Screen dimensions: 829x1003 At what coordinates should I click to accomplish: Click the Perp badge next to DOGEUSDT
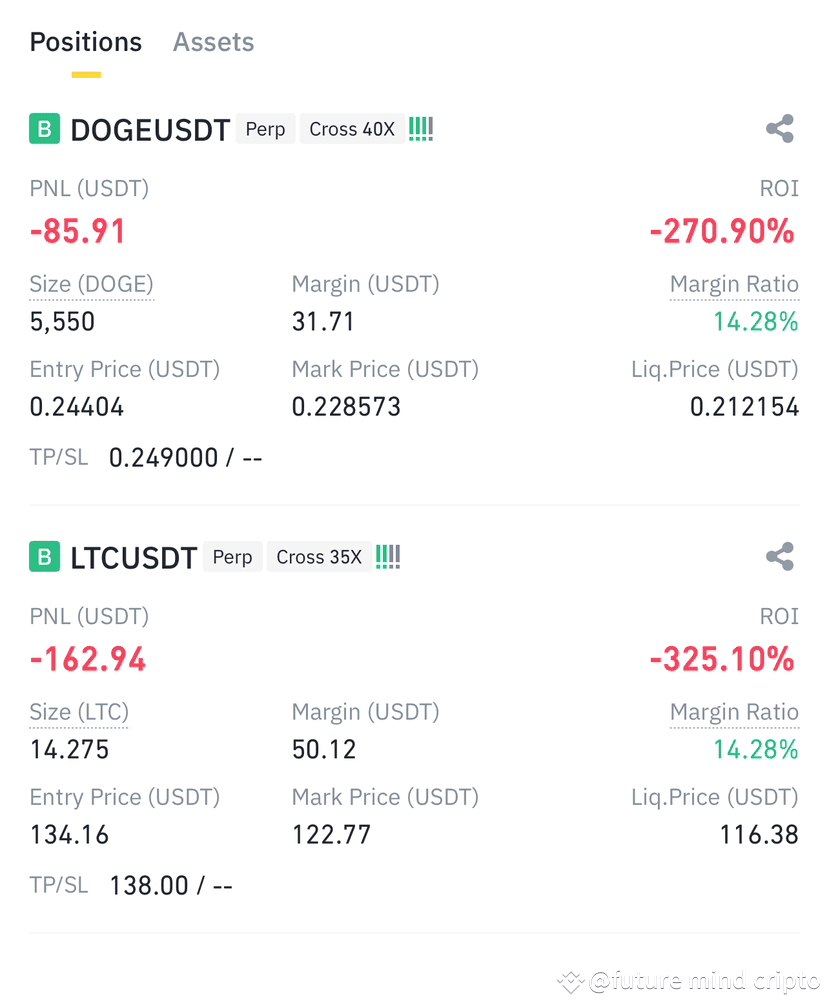coord(265,129)
